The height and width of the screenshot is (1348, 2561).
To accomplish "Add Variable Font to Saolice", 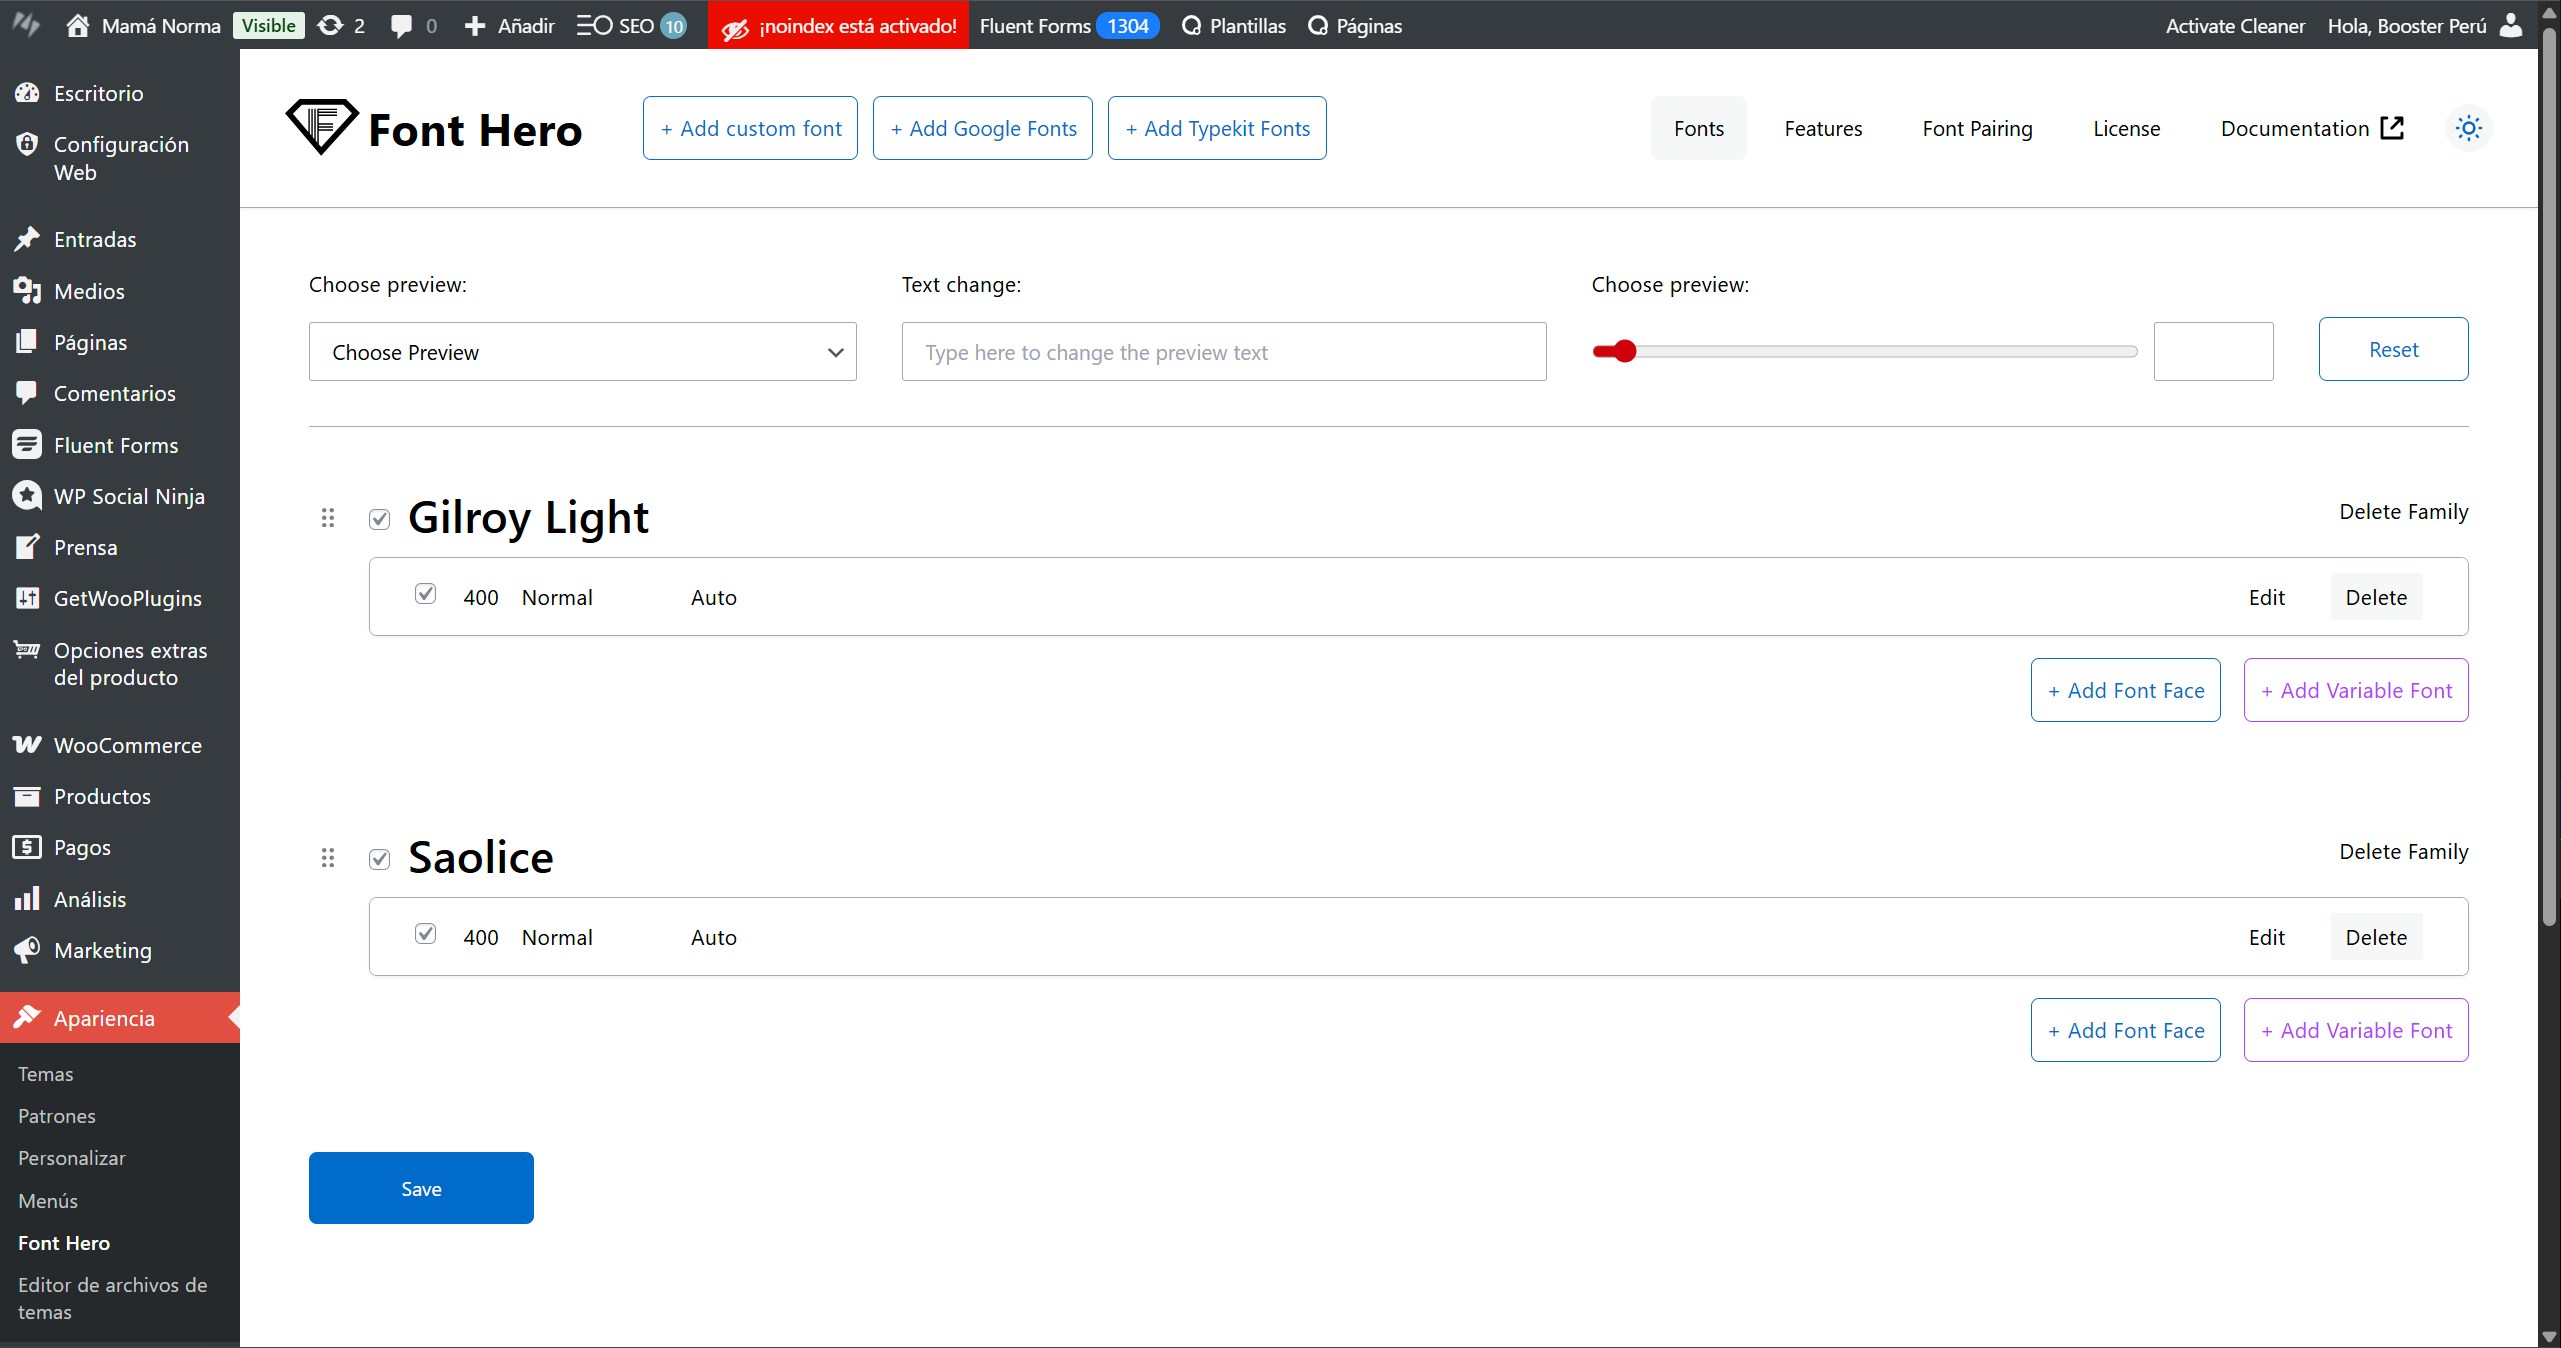I will (x=2356, y=1030).
